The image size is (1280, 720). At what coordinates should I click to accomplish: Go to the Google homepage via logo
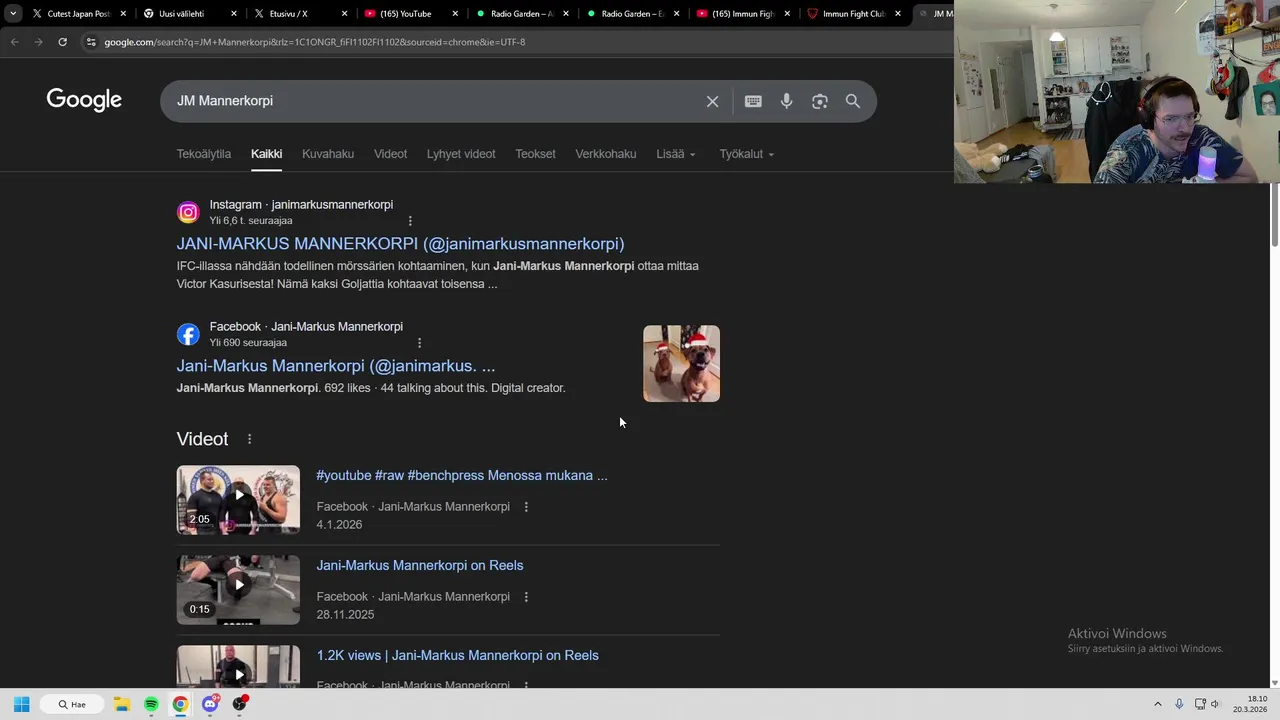pos(84,100)
